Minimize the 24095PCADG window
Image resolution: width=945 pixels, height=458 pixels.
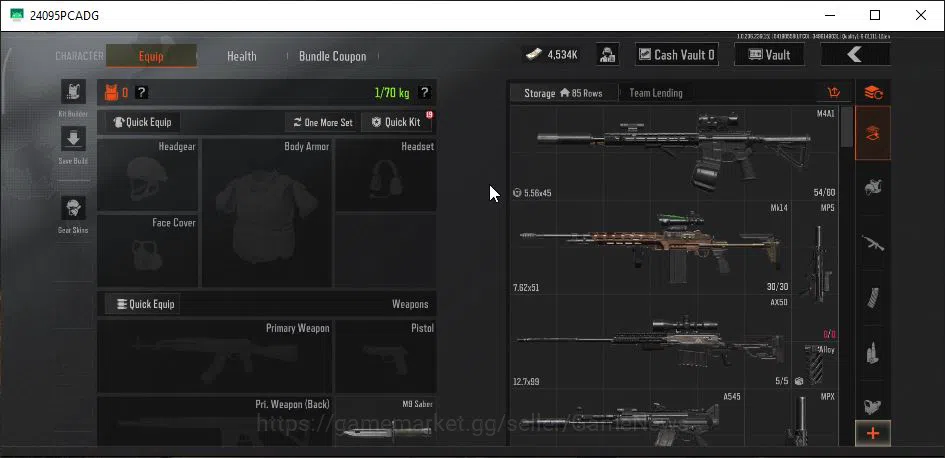829,15
